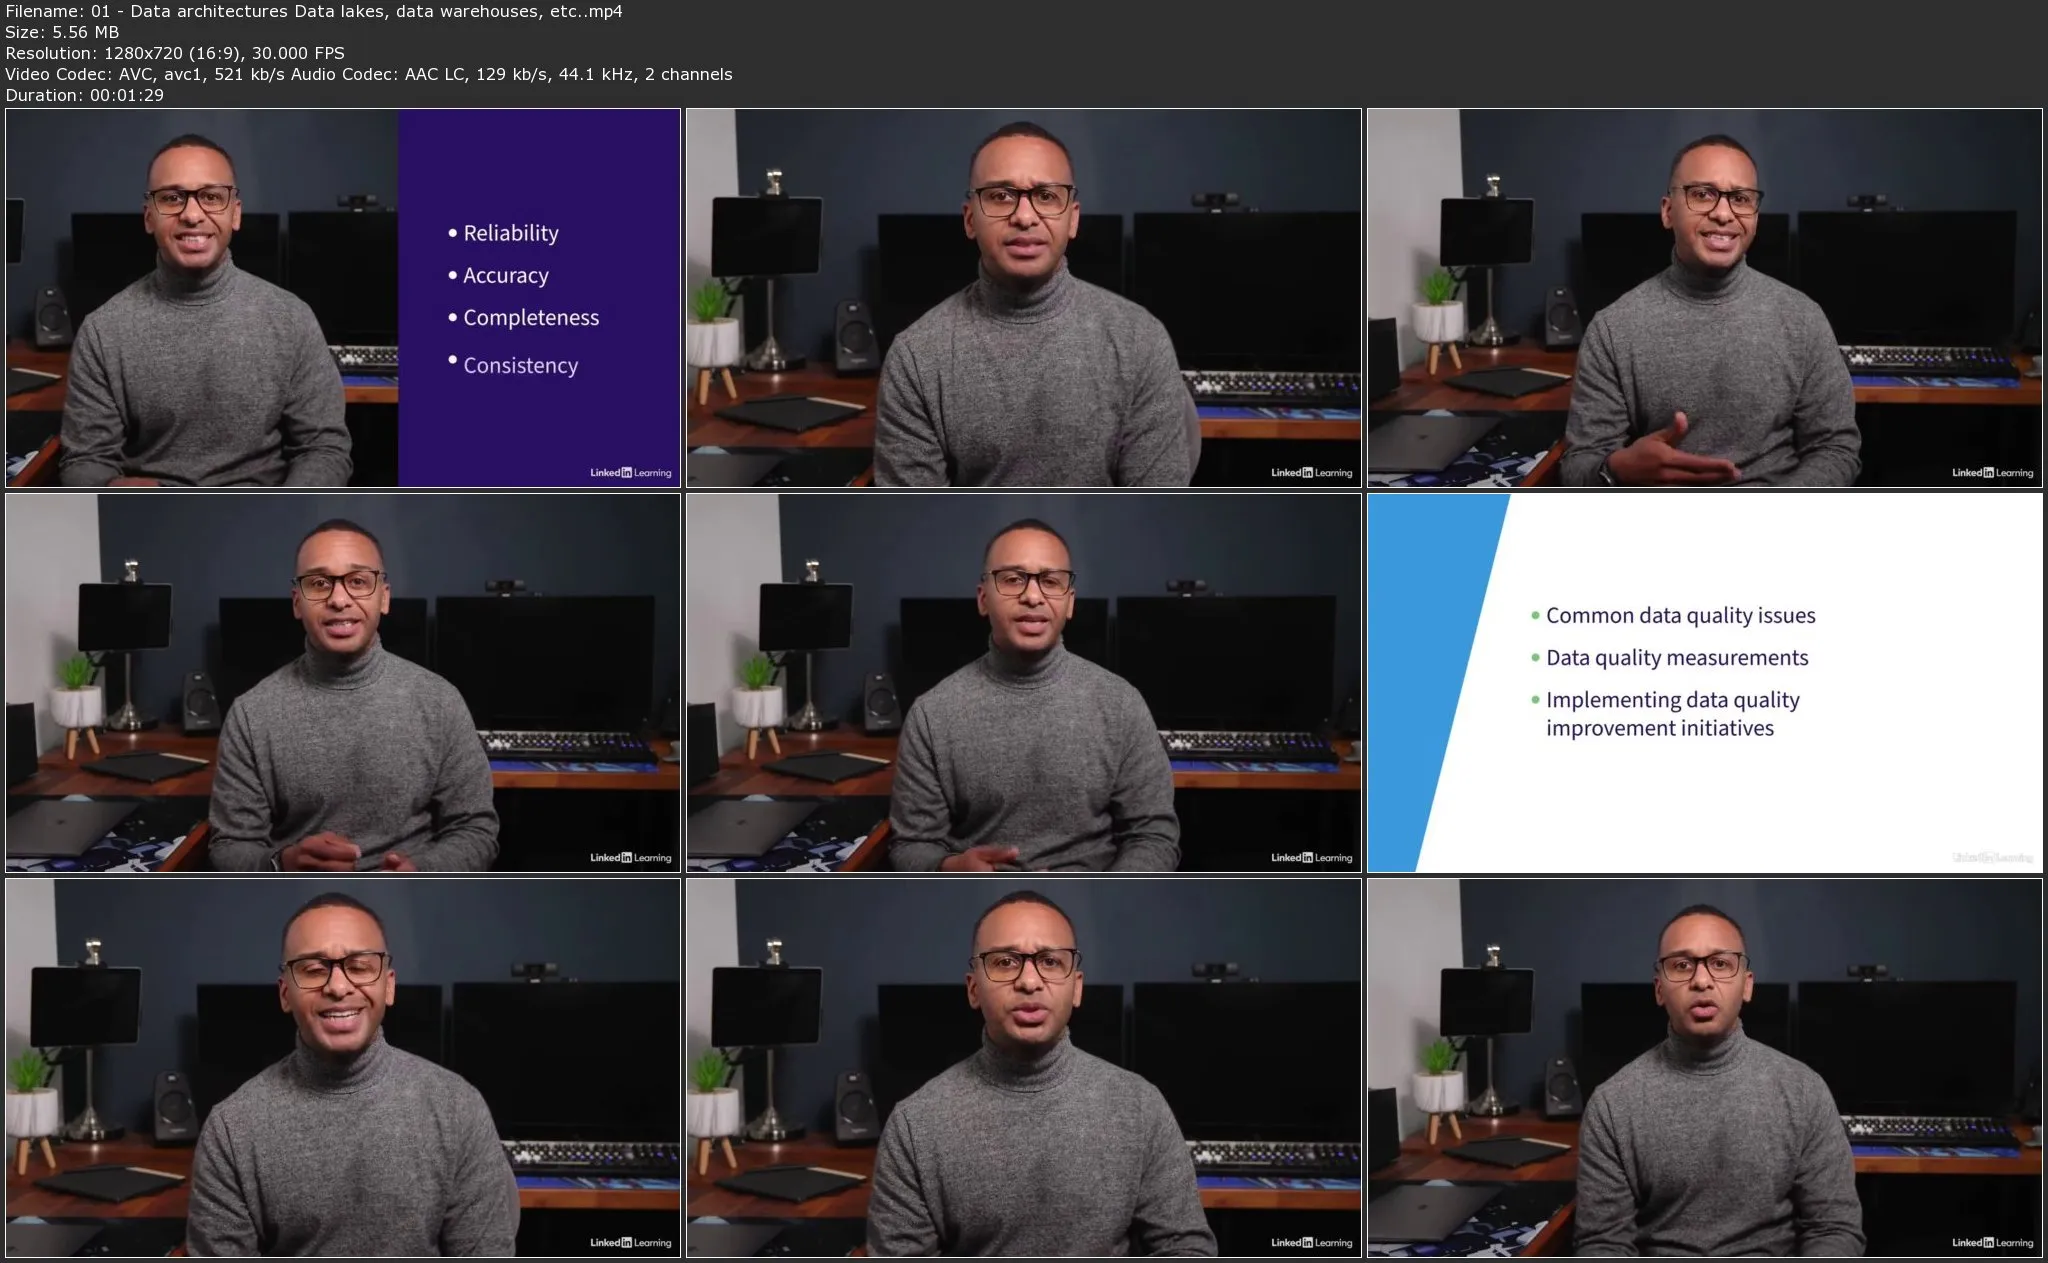Click the Consistency bullet text
2048x1263 pixels.
(x=520, y=366)
